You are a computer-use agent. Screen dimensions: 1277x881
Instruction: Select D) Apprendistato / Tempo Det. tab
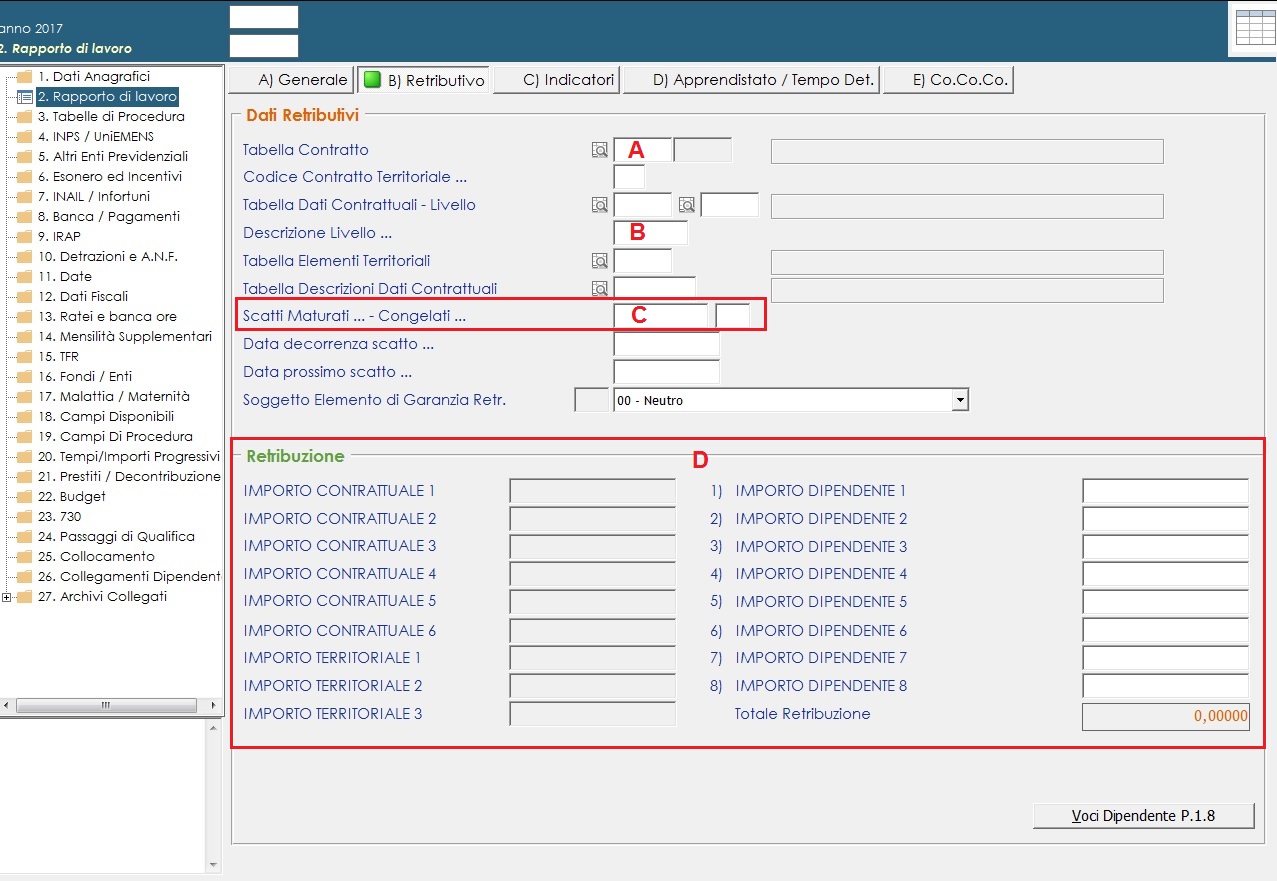751,80
